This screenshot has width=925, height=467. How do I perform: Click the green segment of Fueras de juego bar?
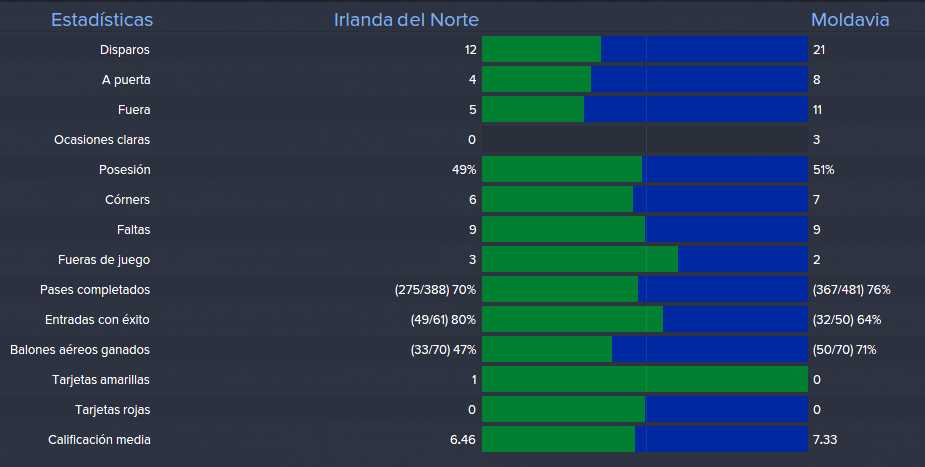point(580,260)
